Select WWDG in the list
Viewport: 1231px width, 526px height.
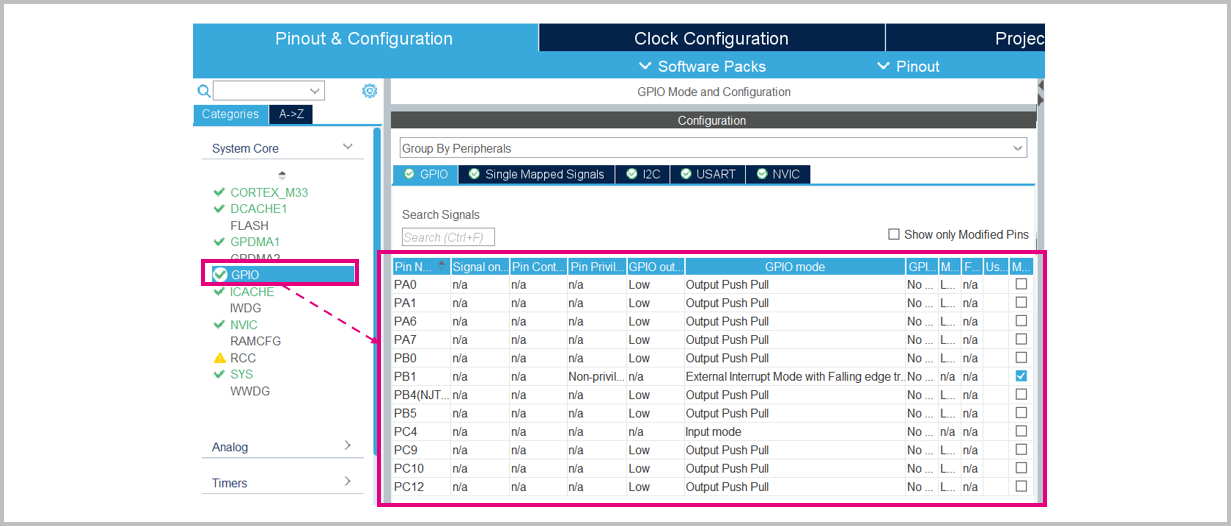tap(251, 391)
